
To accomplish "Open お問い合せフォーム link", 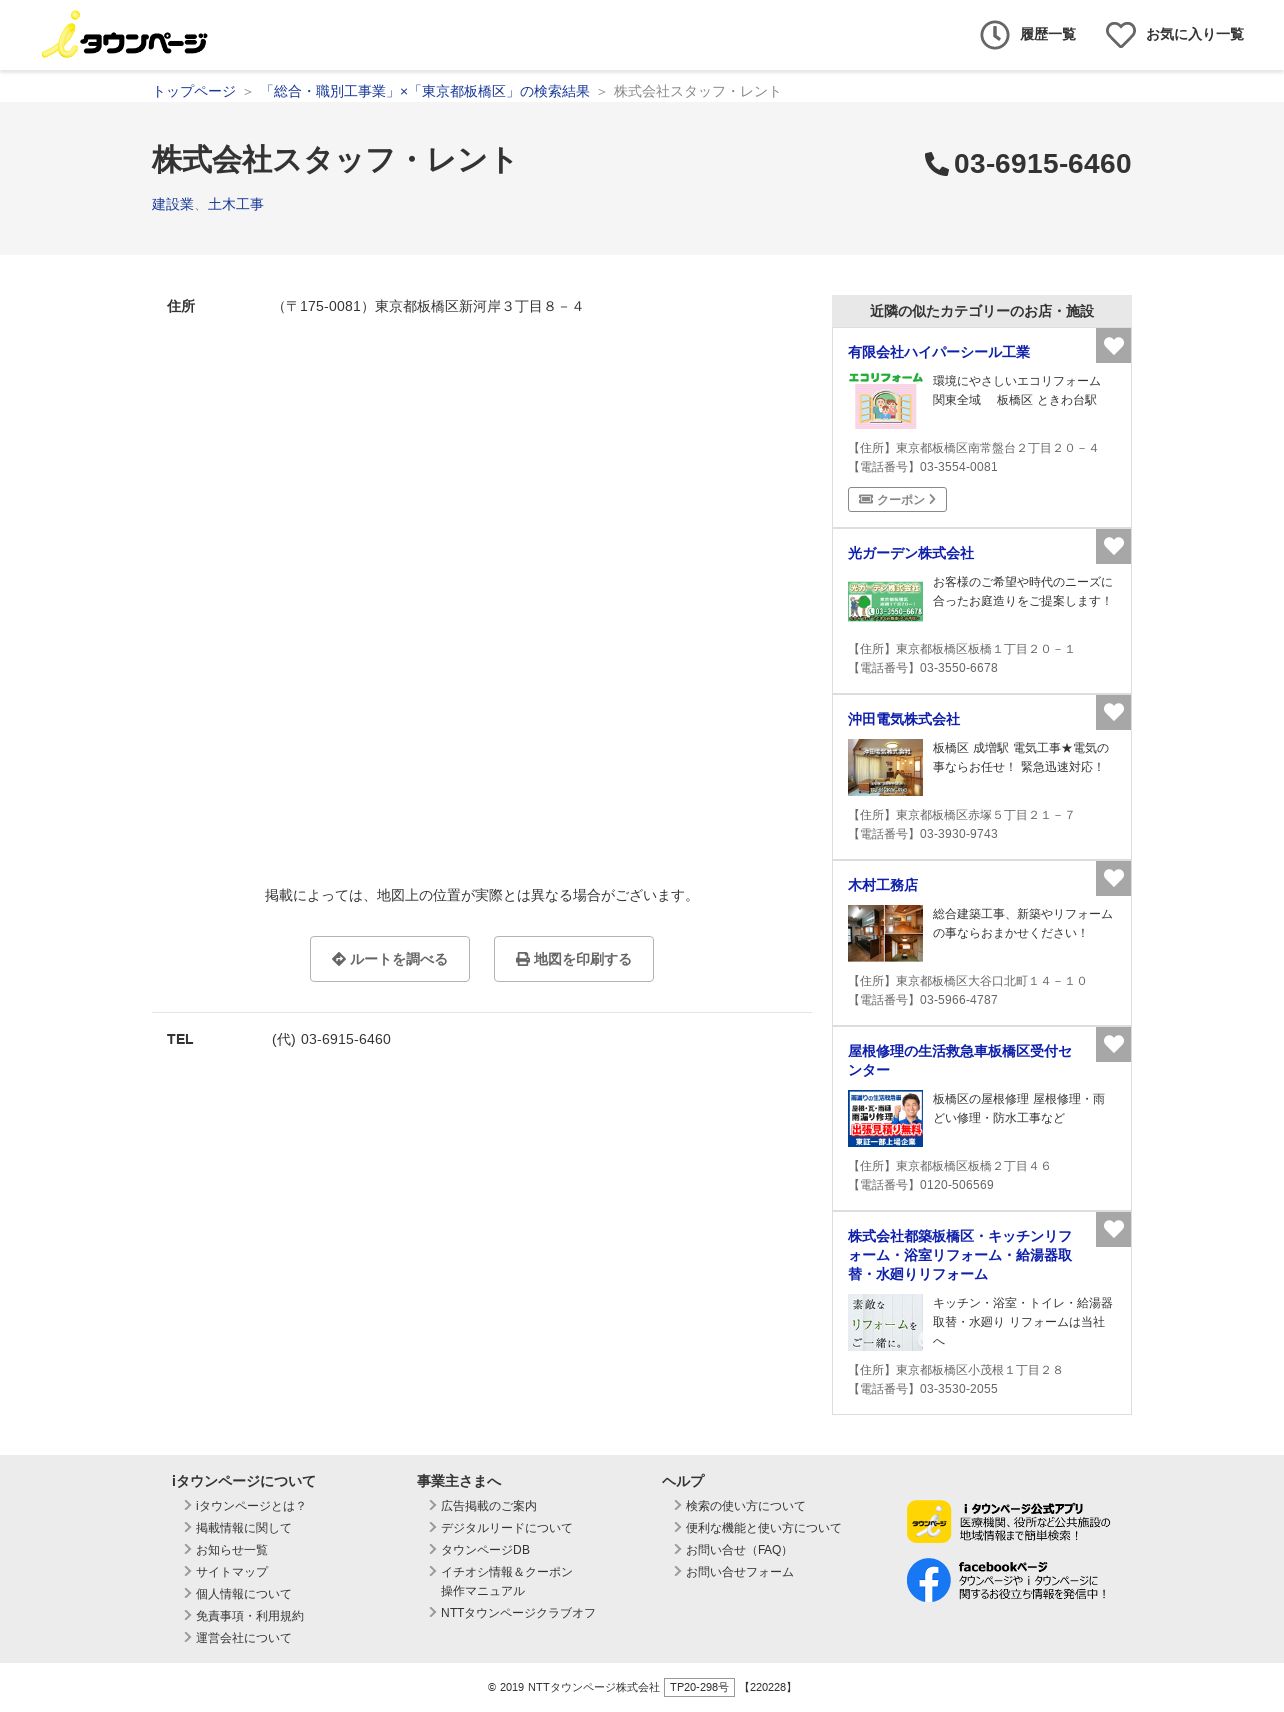I will [x=740, y=1572].
